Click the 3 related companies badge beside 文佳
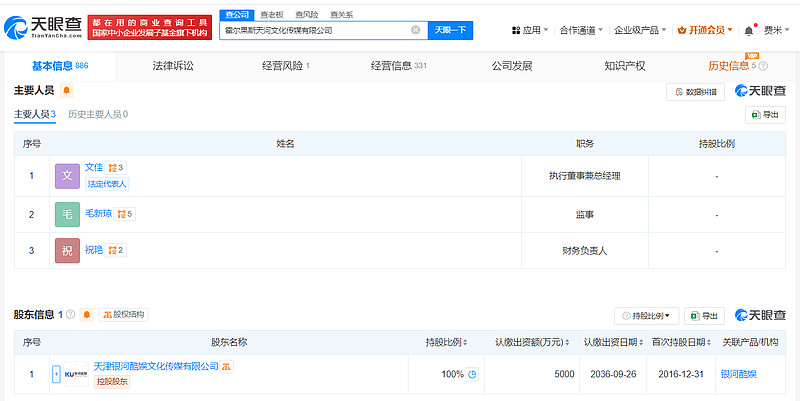The image size is (800, 401). 116,168
